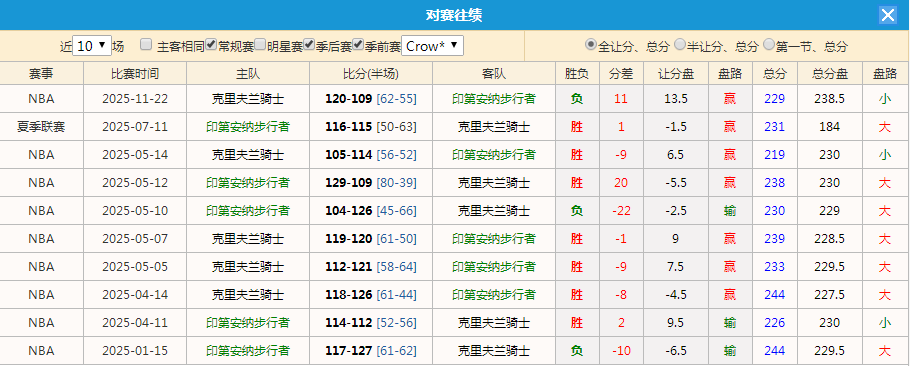Screen dimensions: 910x366
Task: Enable the 明星赛 checkbox
Action: point(260,45)
